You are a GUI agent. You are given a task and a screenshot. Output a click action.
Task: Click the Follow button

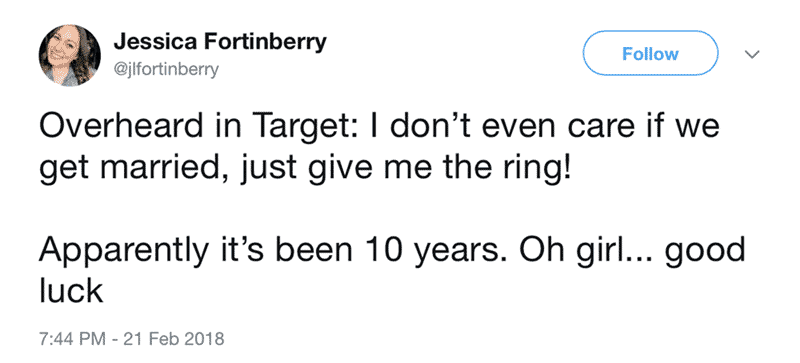(x=651, y=54)
